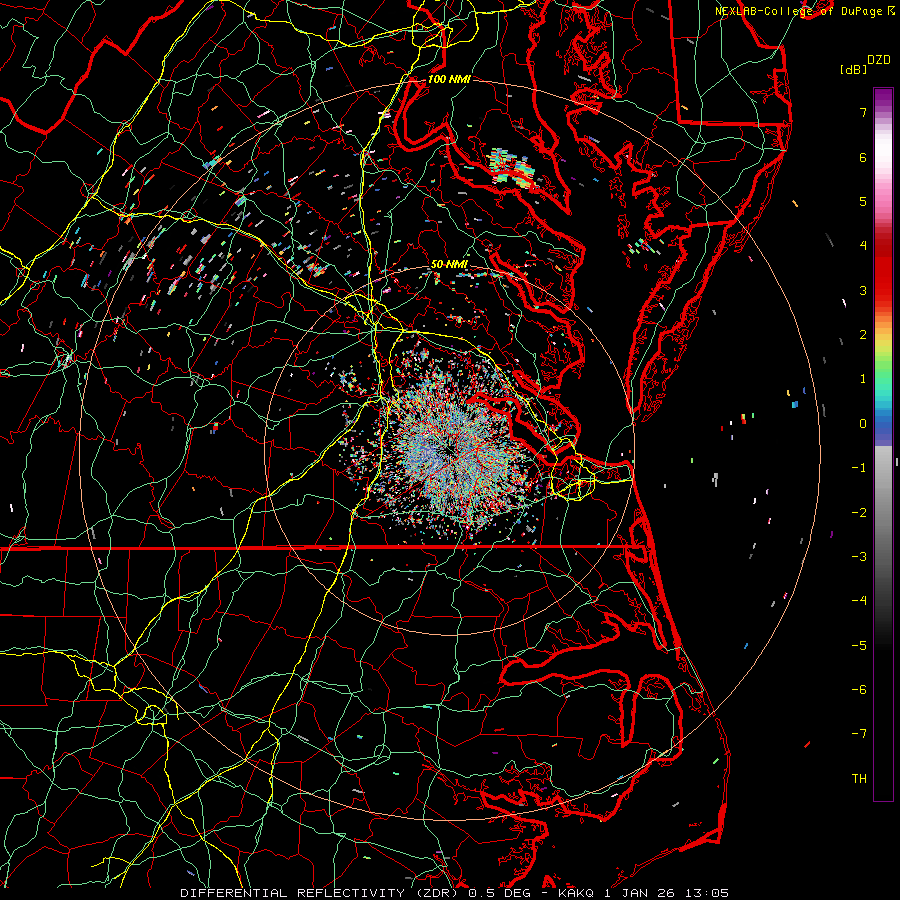Screen dimensions: 900x900
Task: Click the [dB] unit label
Action: point(853,69)
